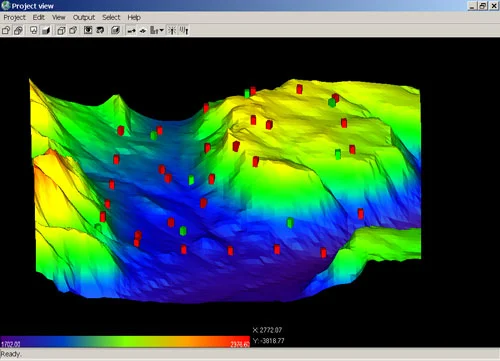Click the framed shaded cube icon, ninth from the left
This screenshot has width=500, height=361.
click(115, 31)
